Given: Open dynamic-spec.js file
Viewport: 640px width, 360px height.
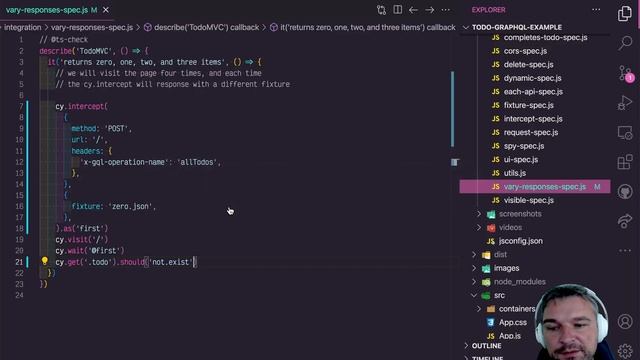Looking at the screenshot, I should [x=532, y=78].
